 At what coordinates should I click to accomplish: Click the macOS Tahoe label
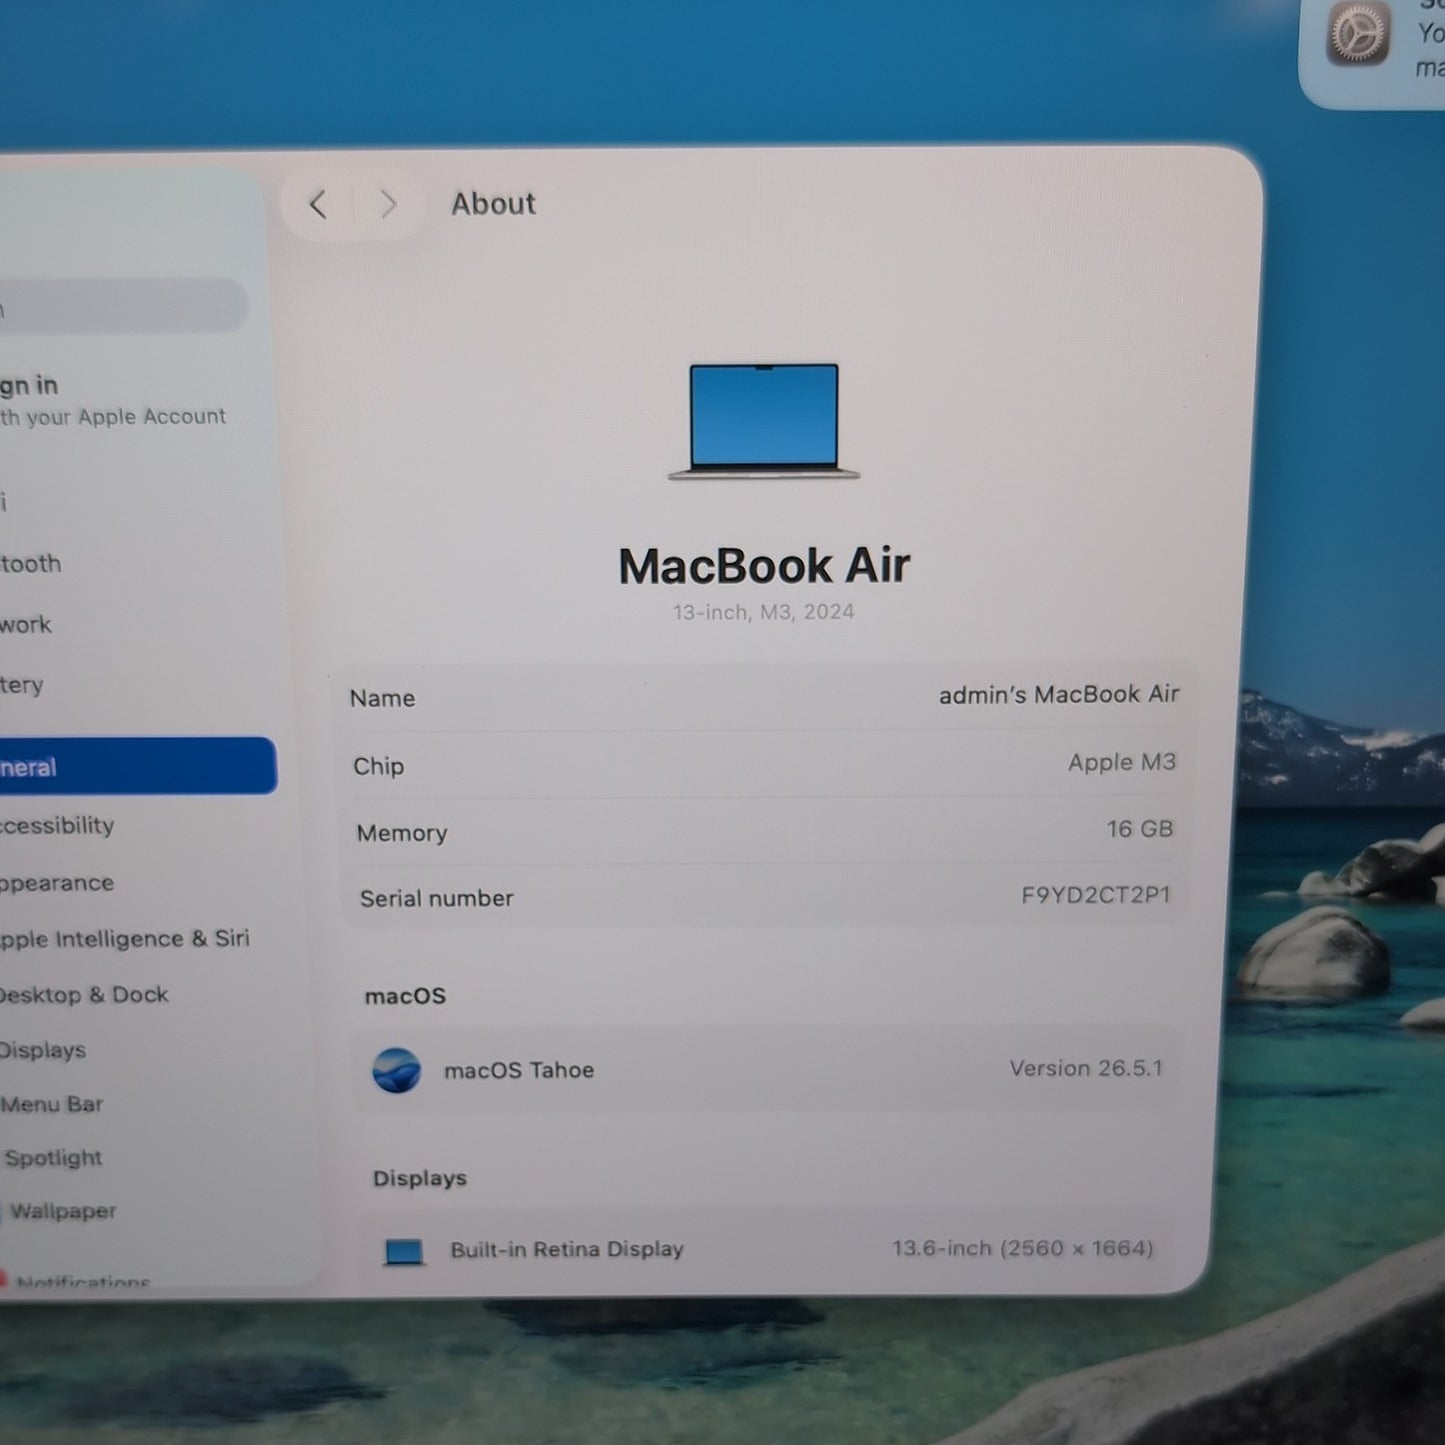click(x=519, y=1070)
